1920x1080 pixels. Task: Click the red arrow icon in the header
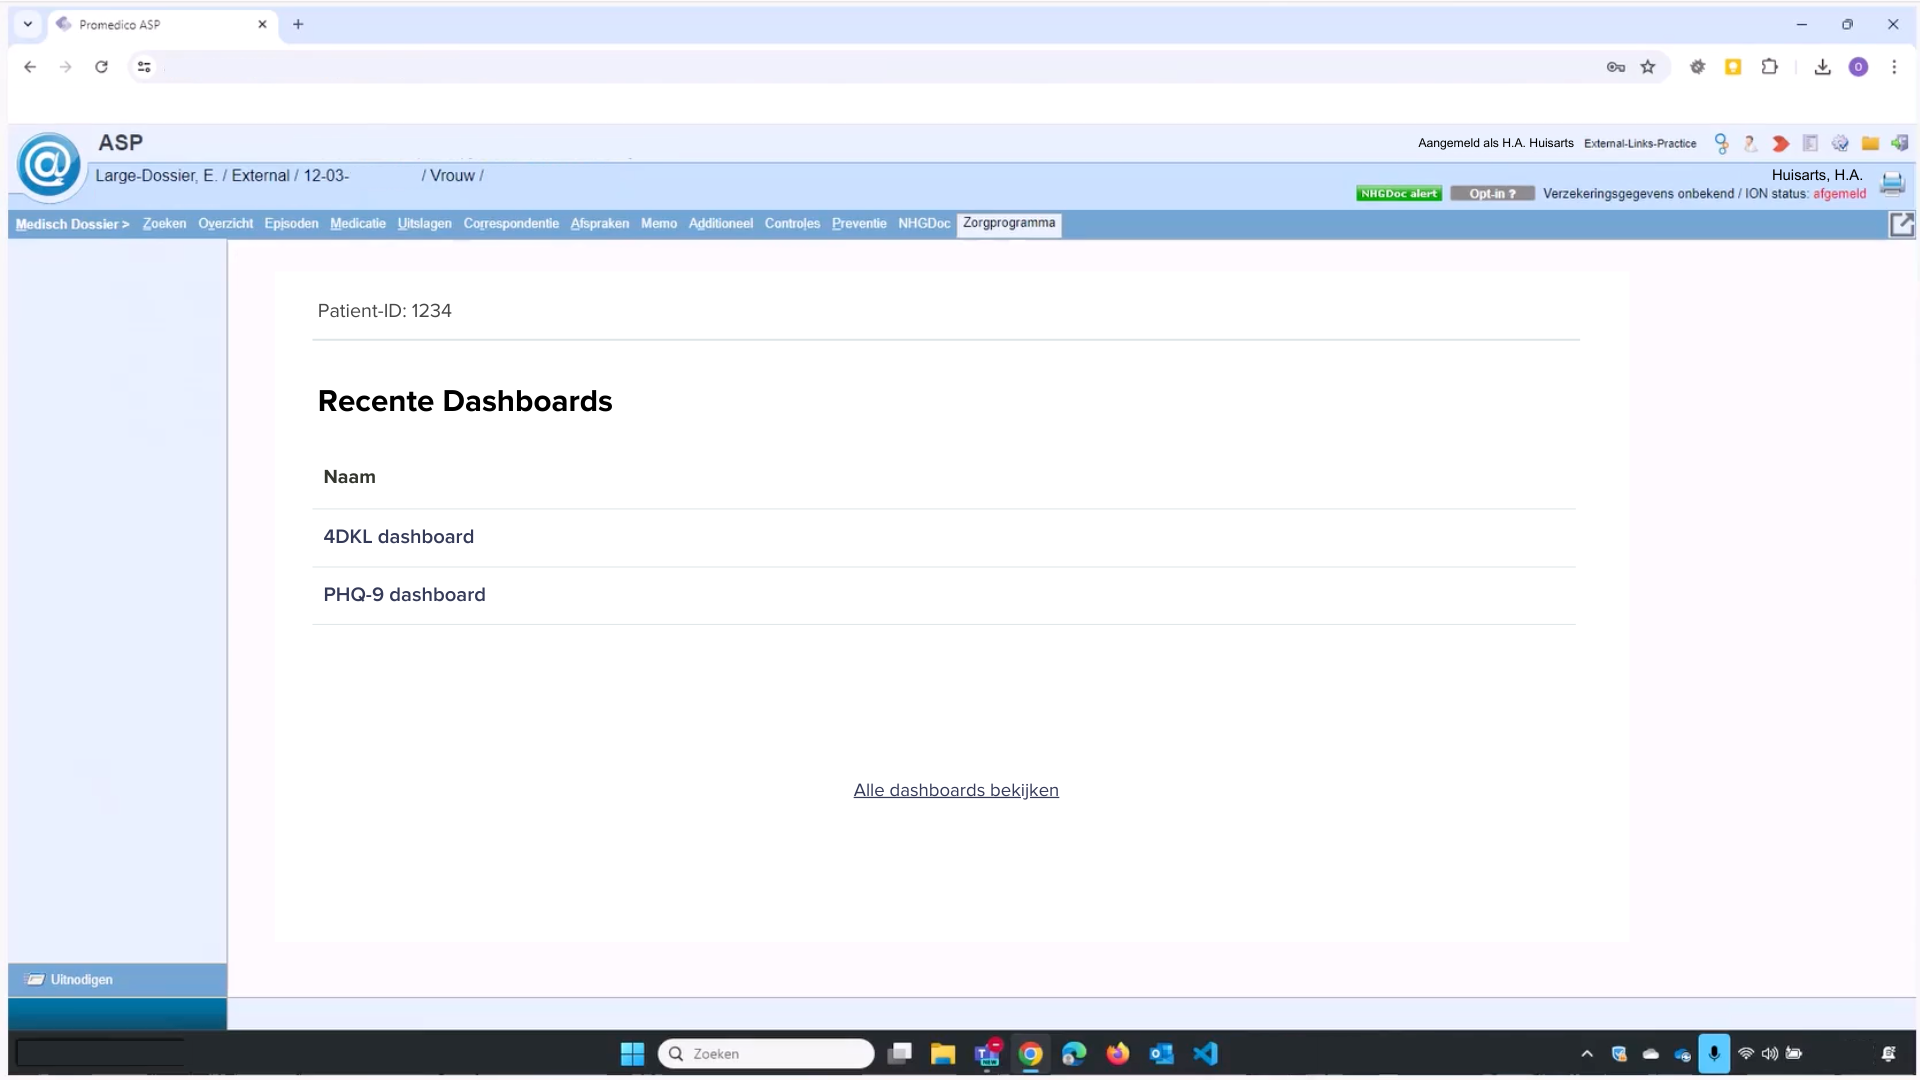coord(1780,144)
